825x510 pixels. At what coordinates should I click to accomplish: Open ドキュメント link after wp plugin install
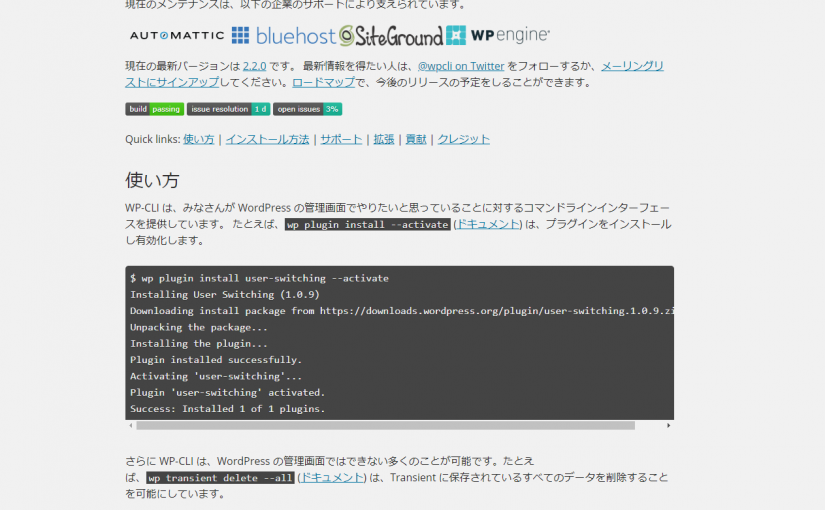[x=488, y=224]
